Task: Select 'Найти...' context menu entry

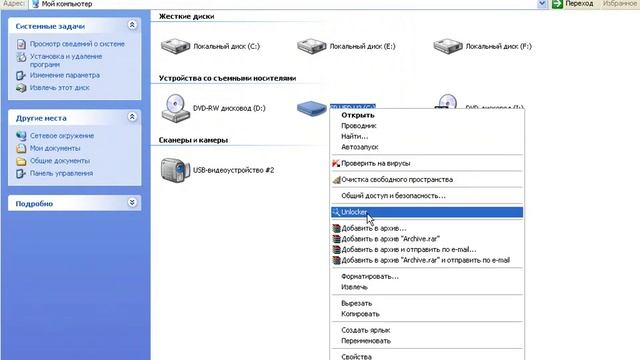Action: 427,136
